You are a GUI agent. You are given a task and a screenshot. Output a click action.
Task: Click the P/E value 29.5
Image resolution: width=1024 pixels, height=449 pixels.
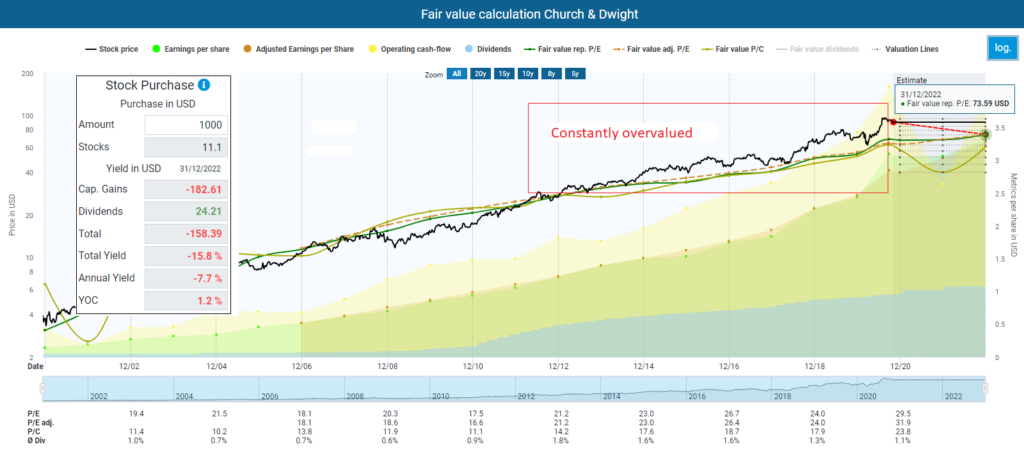[901, 414]
